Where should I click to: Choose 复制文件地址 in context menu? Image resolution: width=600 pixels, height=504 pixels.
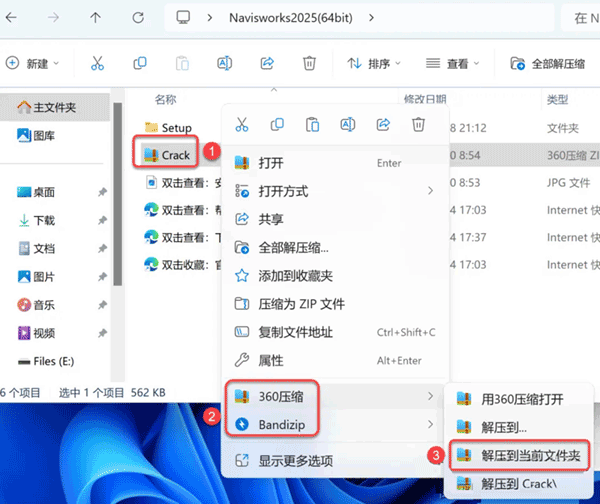[335, 332]
